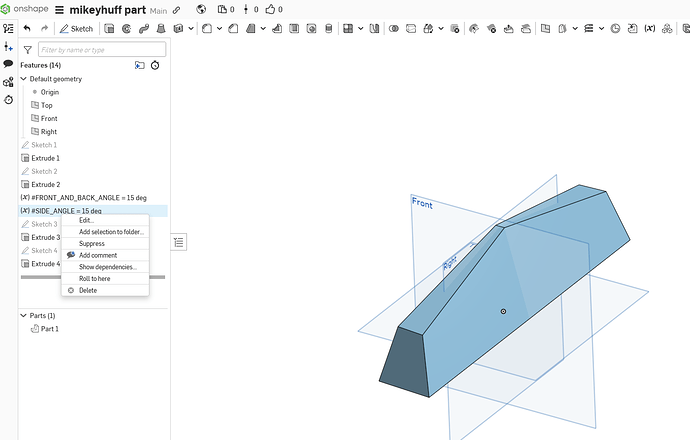Collapse the Parts (1) section
The height and width of the screenshot is (440, 690).
pyautogui.click(x=24, y=315)
